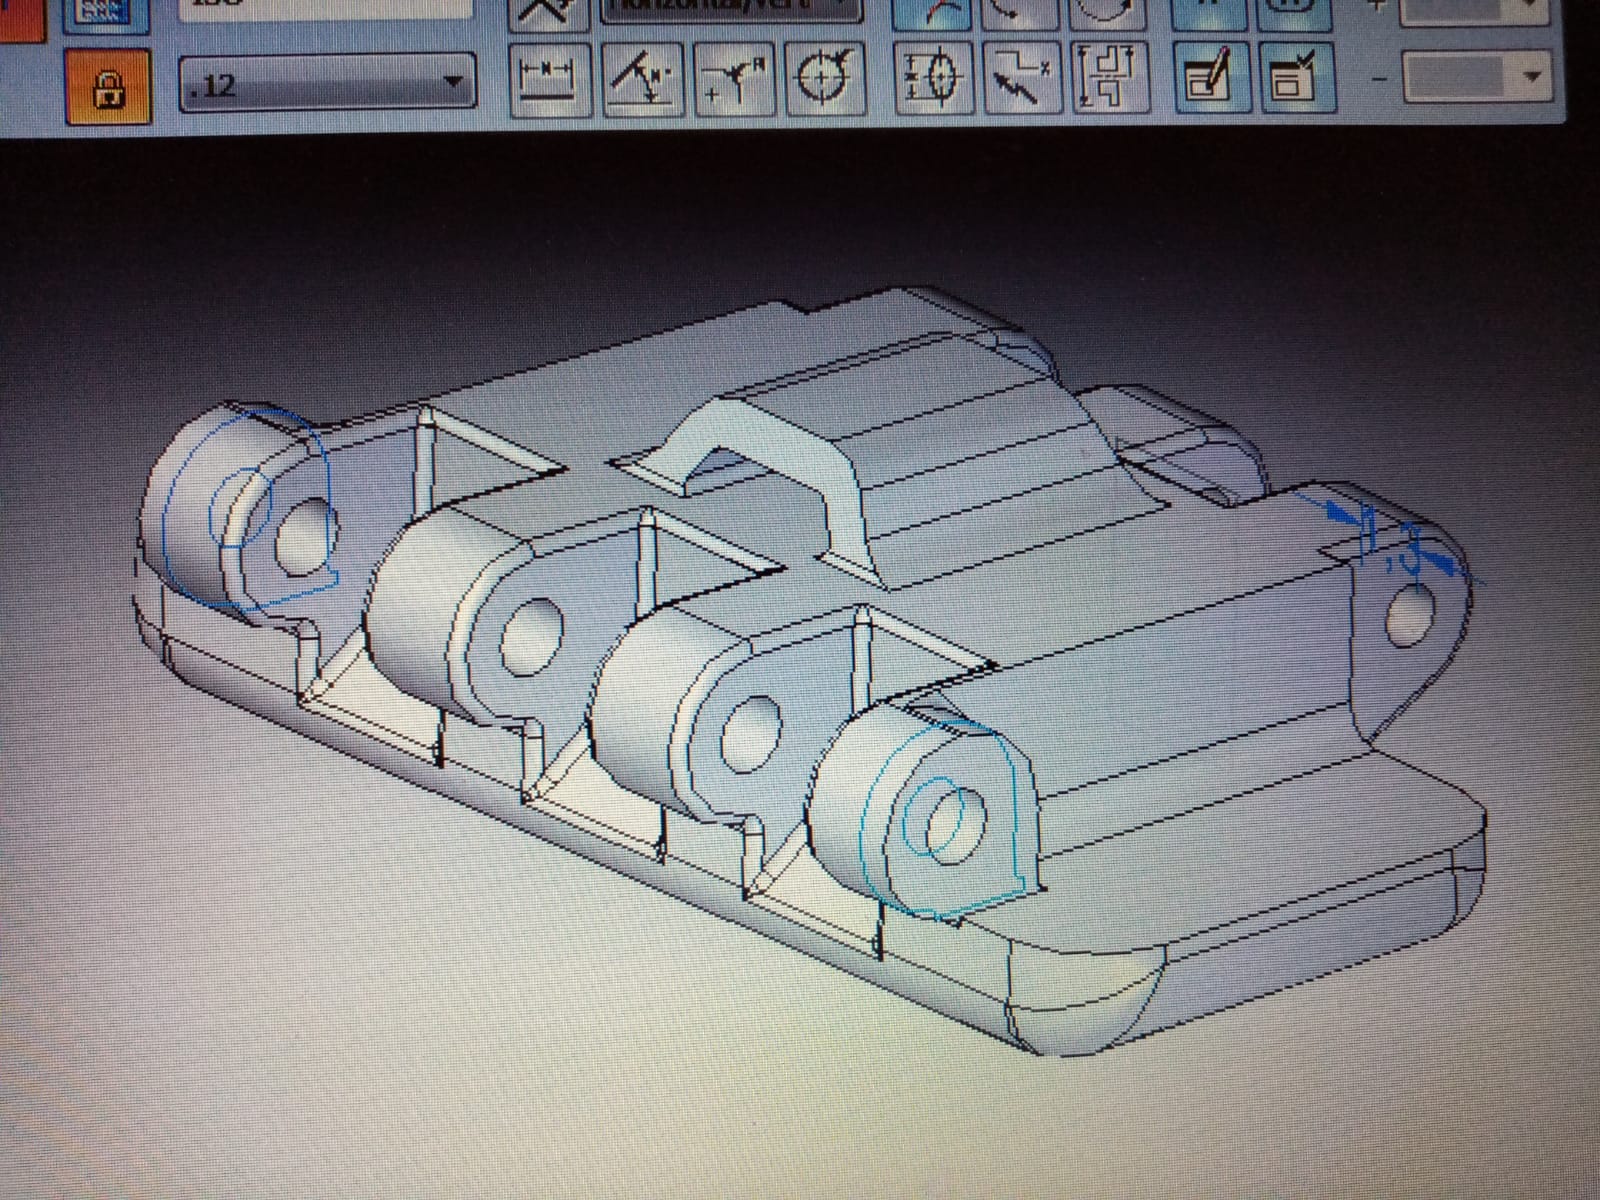Click the window with checkmark icon
1600x1200 pixels.
point(1297,79)
